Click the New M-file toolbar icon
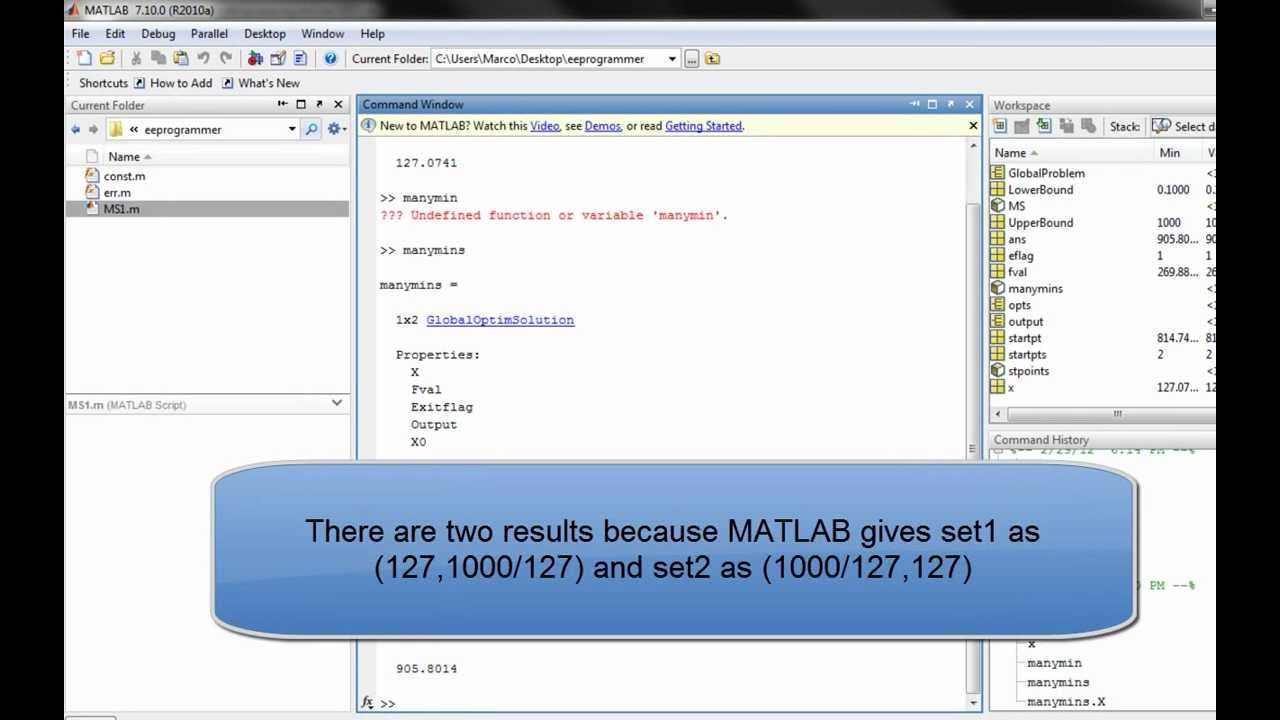 tap(84, 59)
